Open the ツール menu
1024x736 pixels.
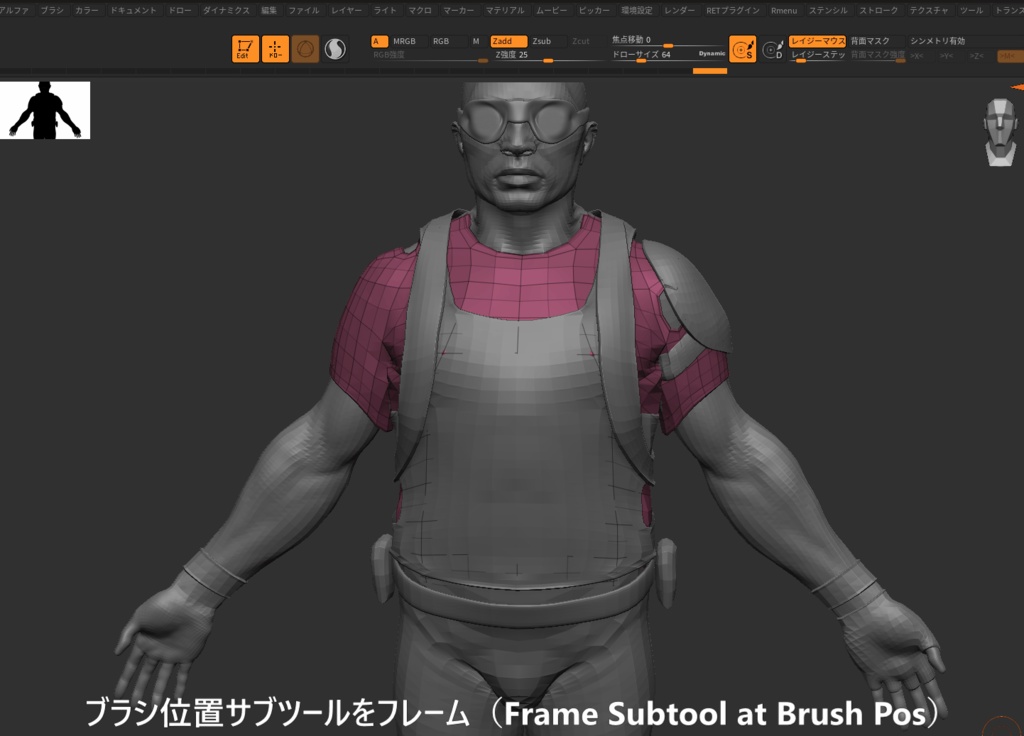(x=970, y=12)
